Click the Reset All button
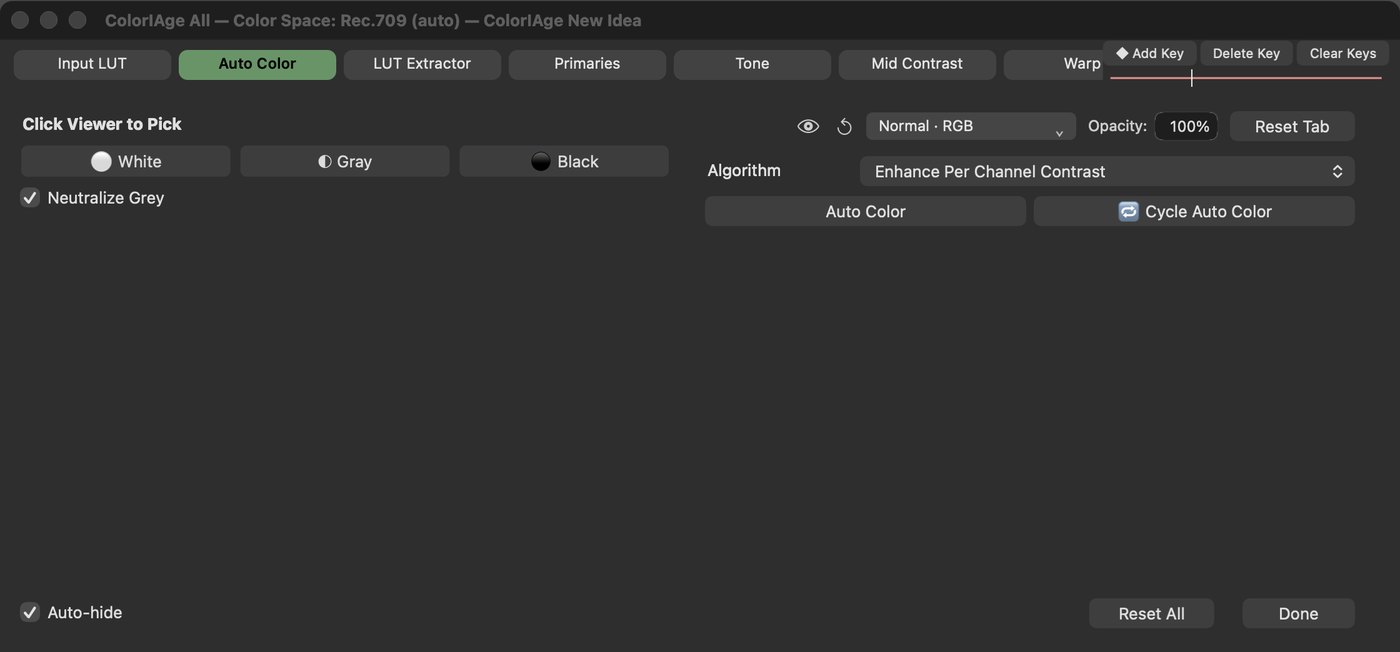 pos(1151,613)
